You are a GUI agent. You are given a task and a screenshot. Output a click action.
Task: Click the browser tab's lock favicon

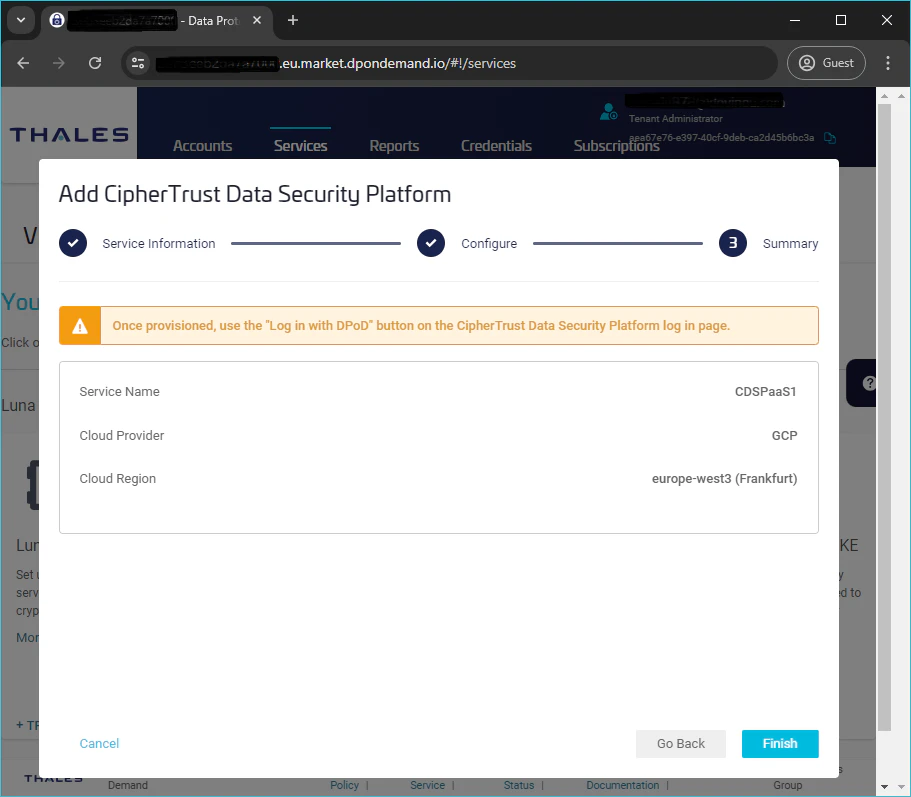click(56, 20)
